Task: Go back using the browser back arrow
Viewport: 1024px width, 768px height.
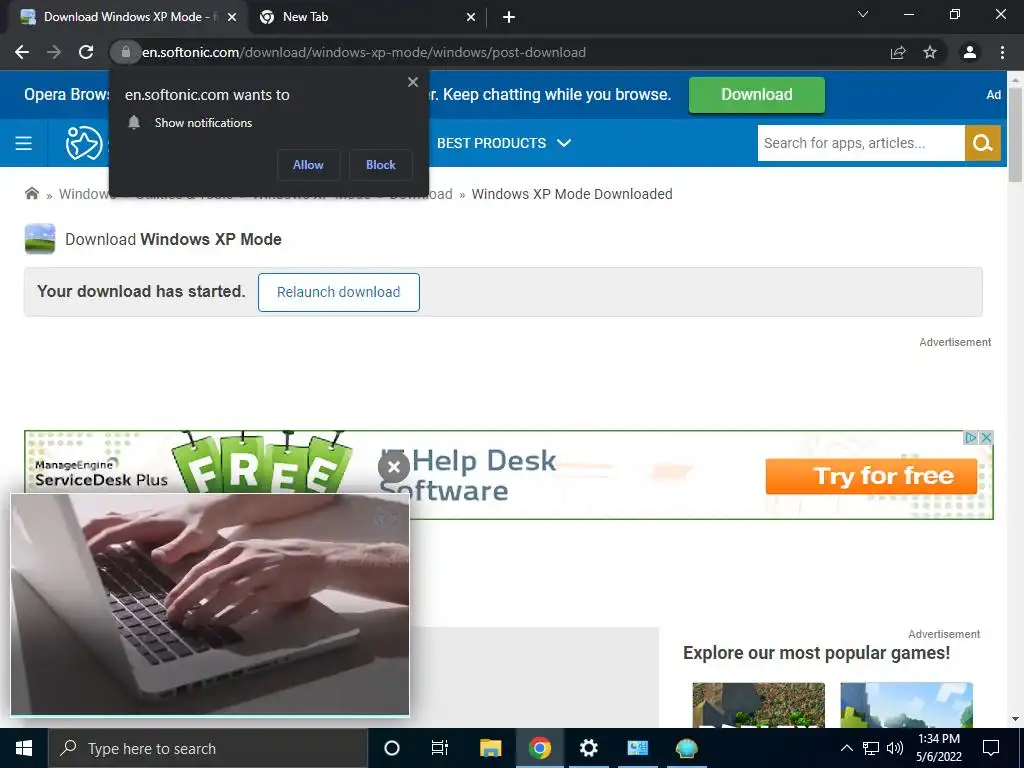Action: (x=22, y=52)
